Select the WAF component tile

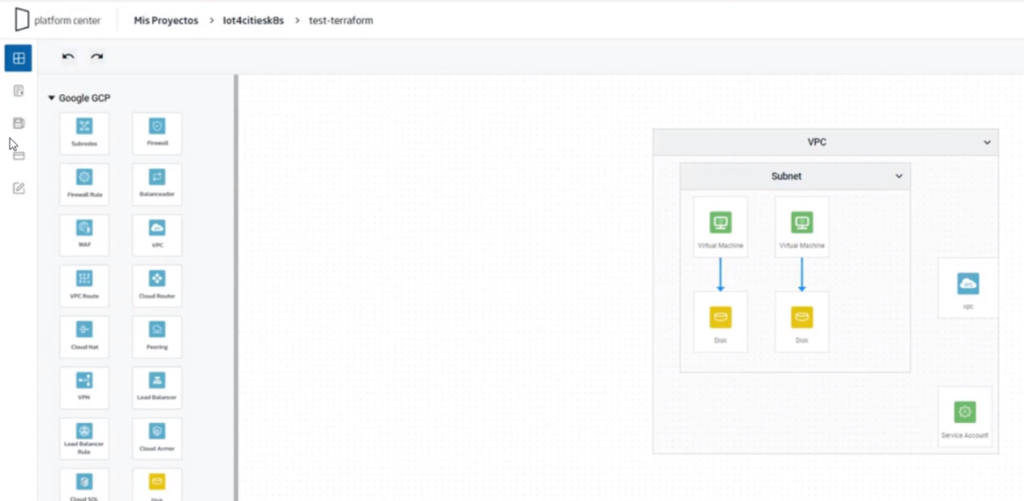click(x=84, y=235)
